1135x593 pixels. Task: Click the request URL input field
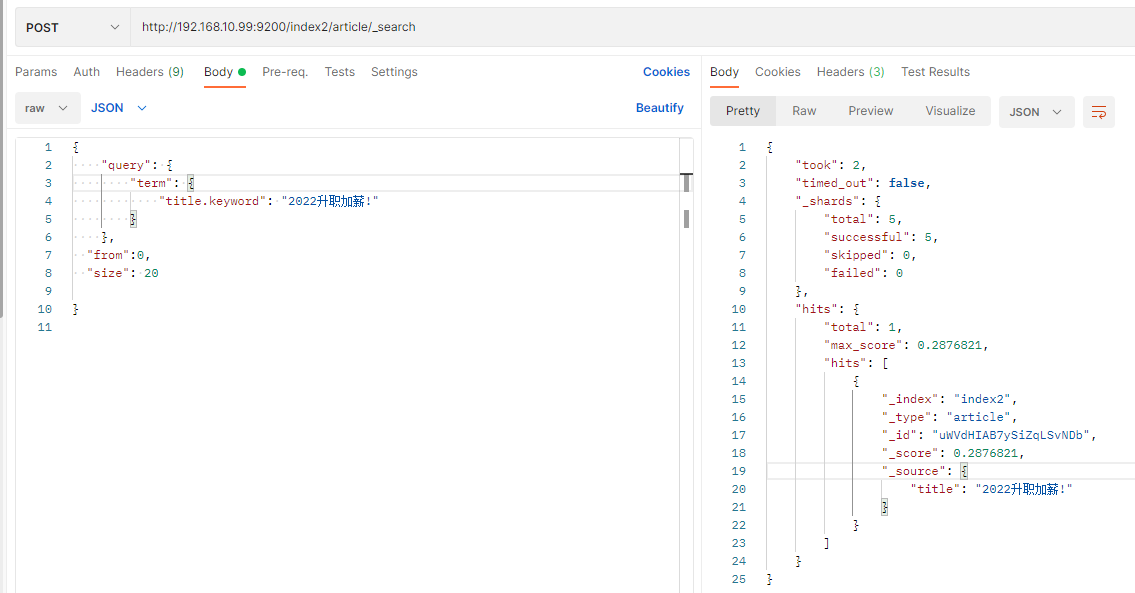tap(630, 28)
